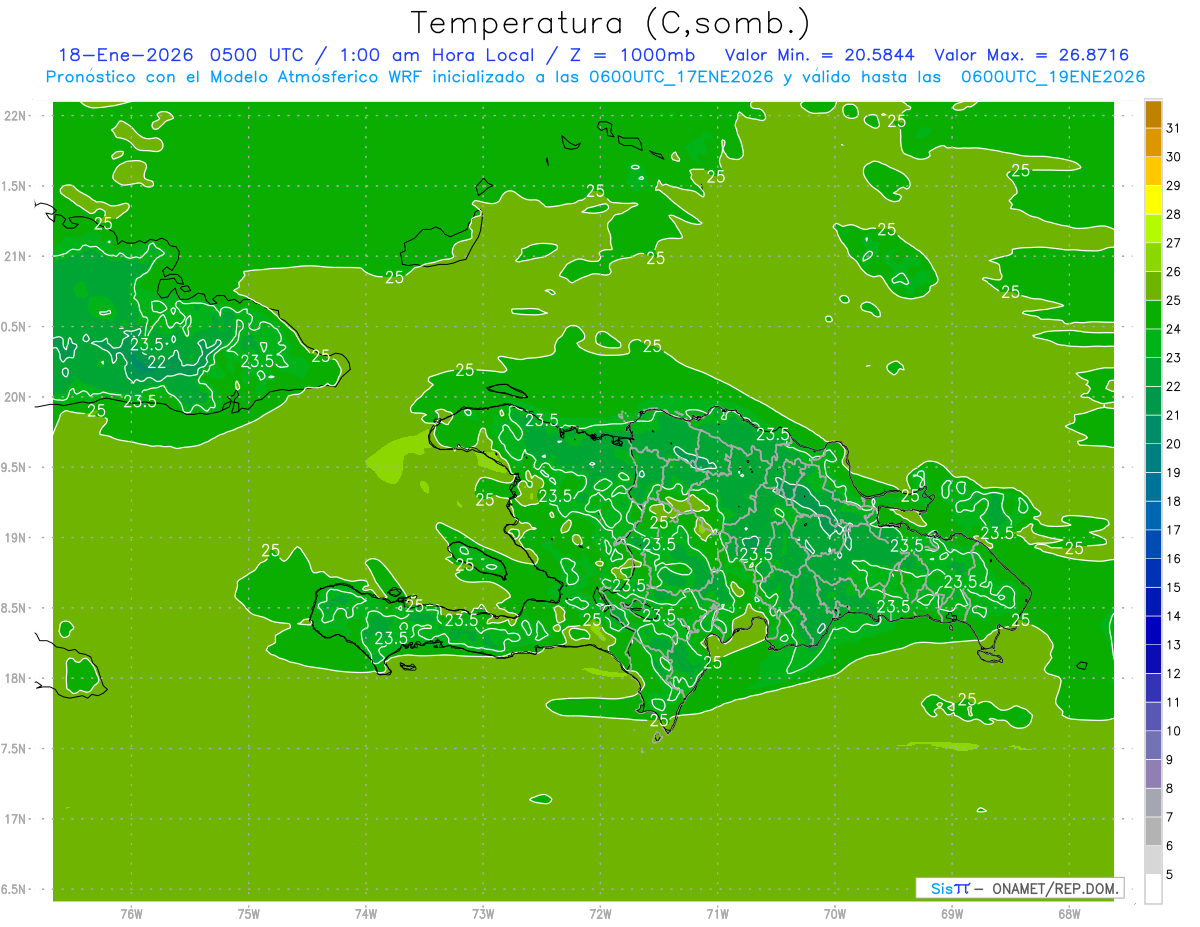This screenshot has width=1200, height=927.
Task: Click the '0600UTC_17ENE2026' initialization time
Action: (x=679, y=77)
